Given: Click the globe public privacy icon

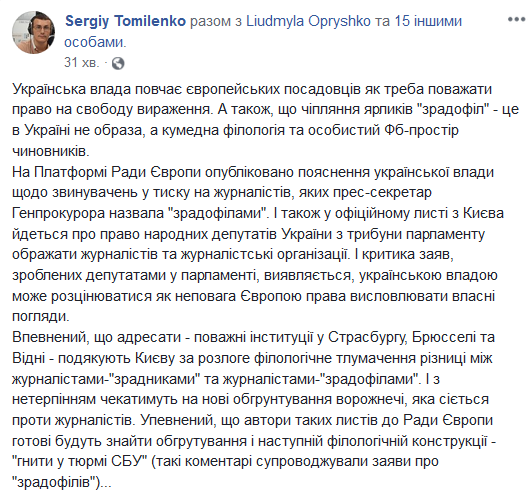Looking at the screenshot, I should [x=118, y=63].
